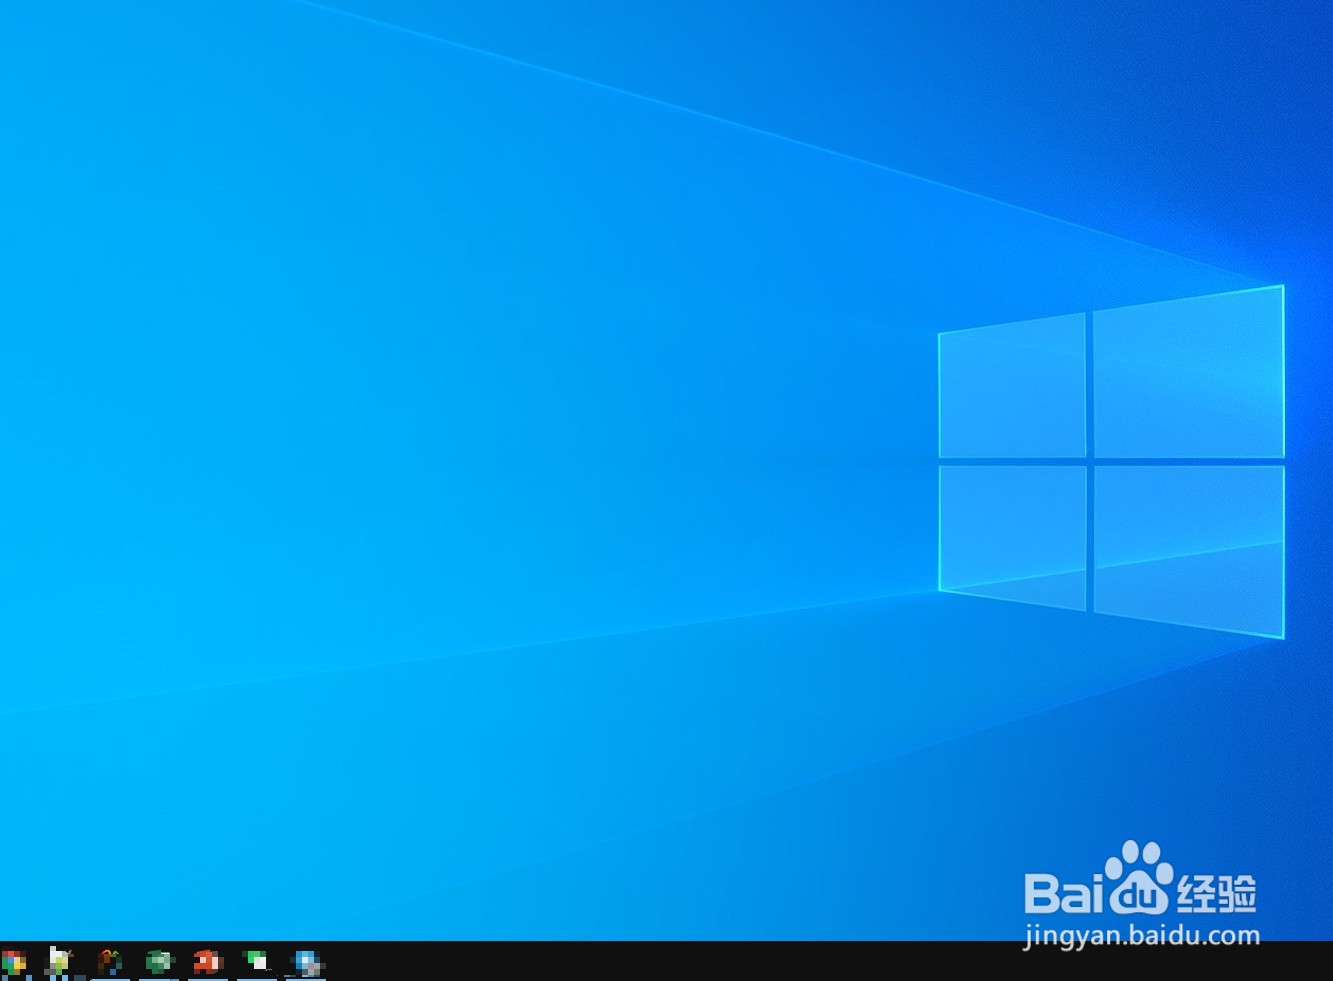
Task: Open the round green taskbar app icon
Action: tap(159, 962)
